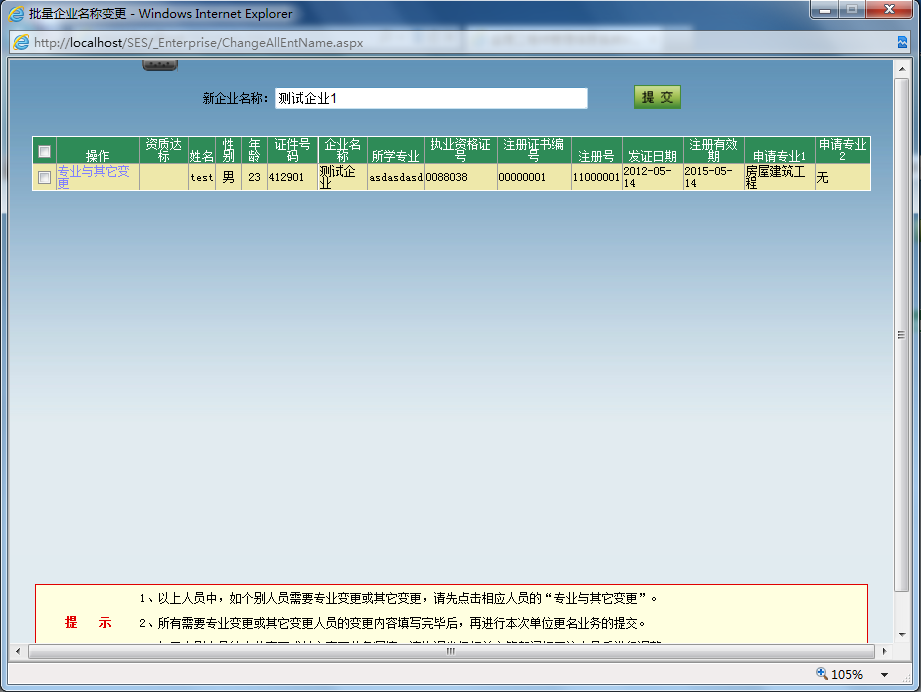Click the vertical scrollbar down arrow

[901, 635]
